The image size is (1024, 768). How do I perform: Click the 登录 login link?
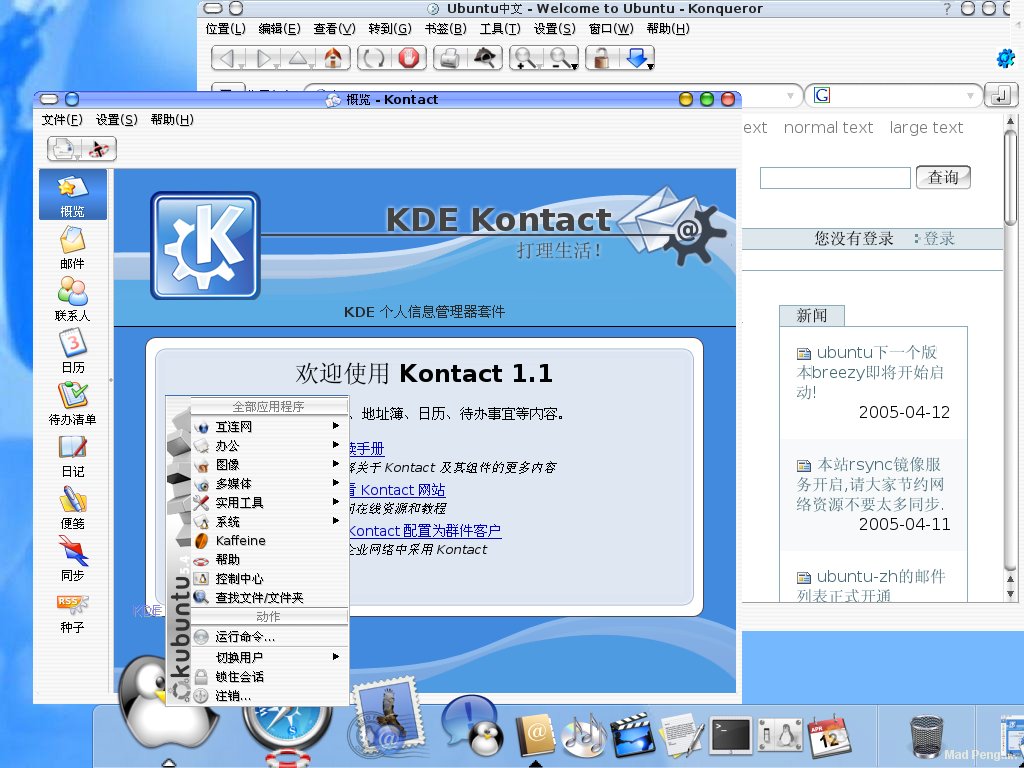click(x=938, y=239)
